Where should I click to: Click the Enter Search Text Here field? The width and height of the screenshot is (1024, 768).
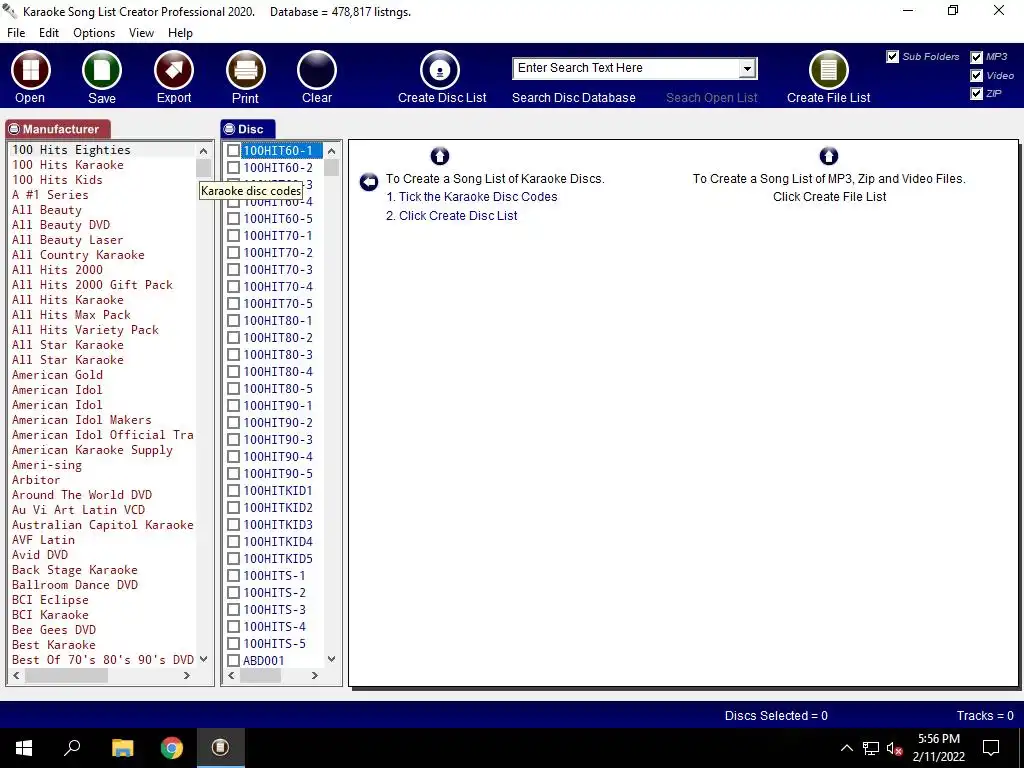click(x=627, y=69)
